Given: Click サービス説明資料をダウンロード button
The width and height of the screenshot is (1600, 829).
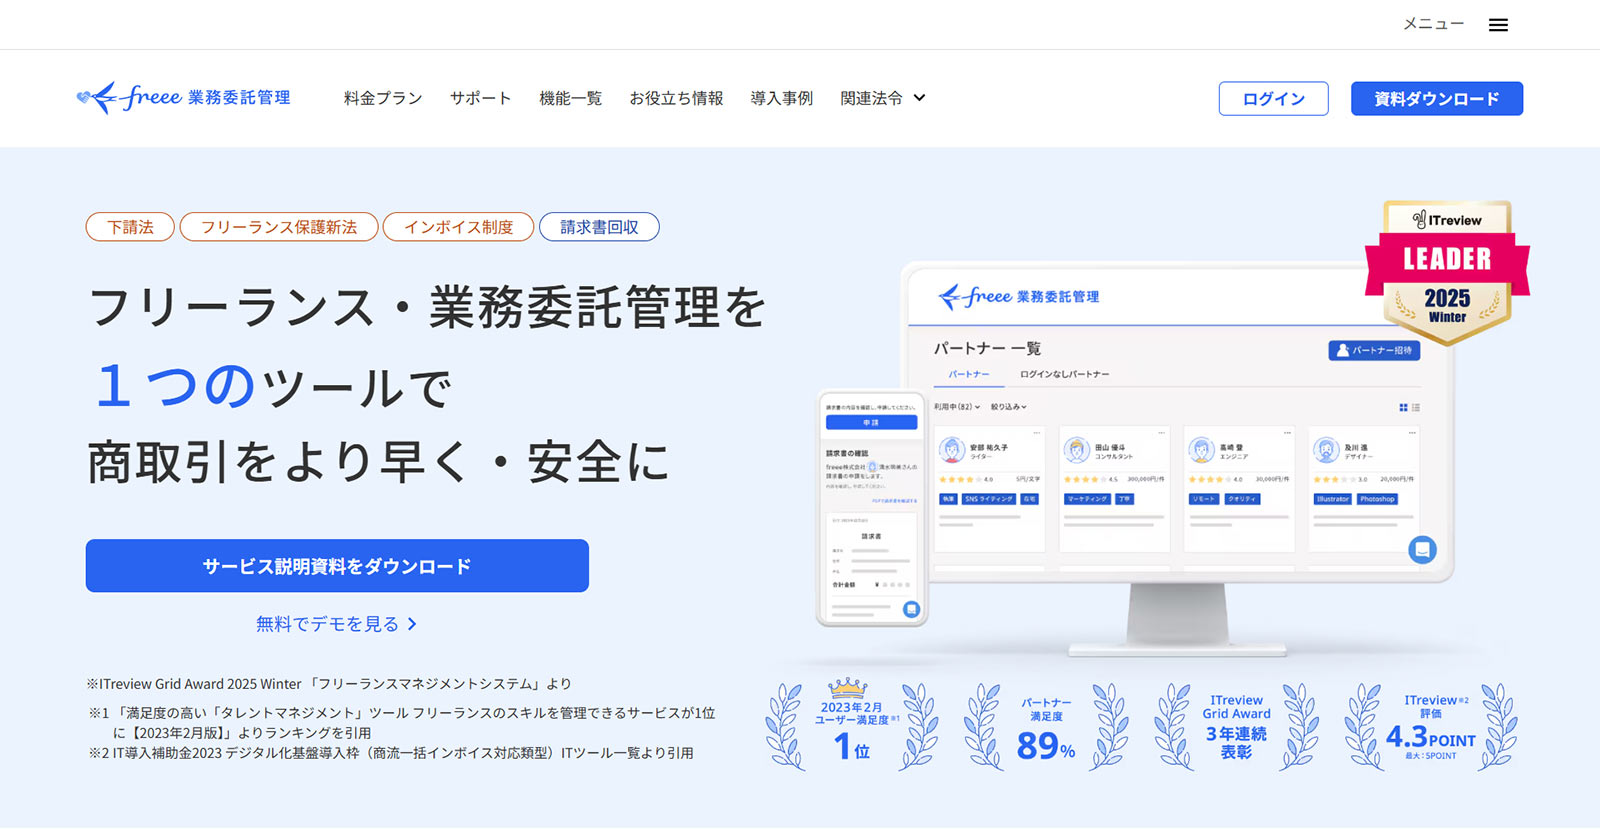Looking at the screenshot, I should click(x=337, y=566).
